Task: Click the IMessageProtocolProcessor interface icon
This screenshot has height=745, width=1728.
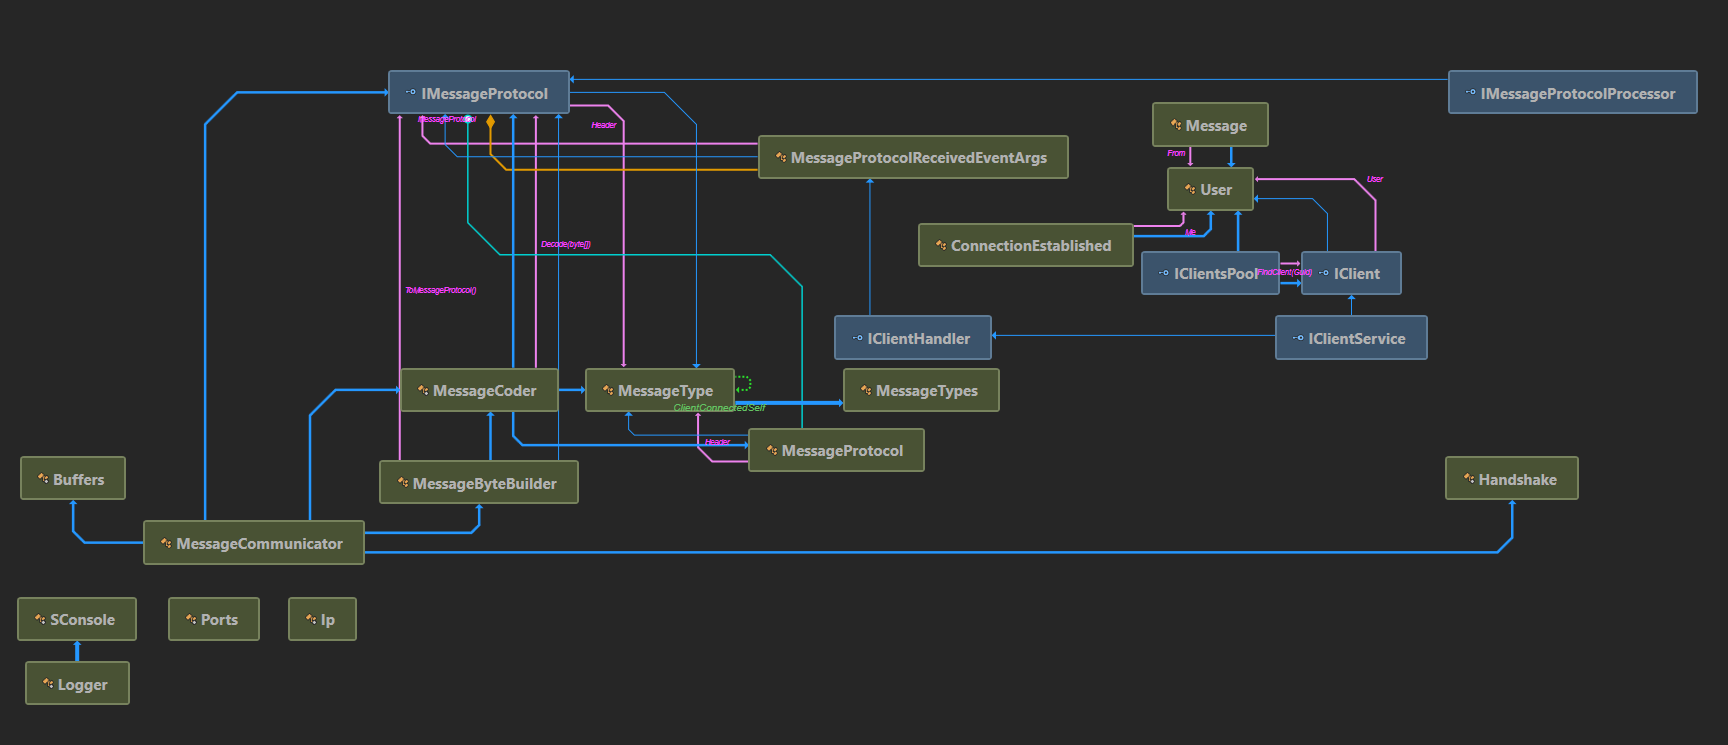Action: 1470,93
